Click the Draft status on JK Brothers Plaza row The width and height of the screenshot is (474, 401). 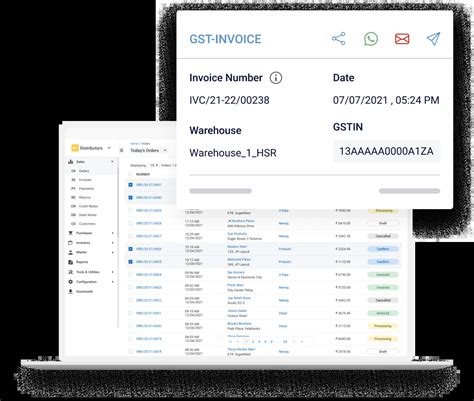tap(383, 223)
